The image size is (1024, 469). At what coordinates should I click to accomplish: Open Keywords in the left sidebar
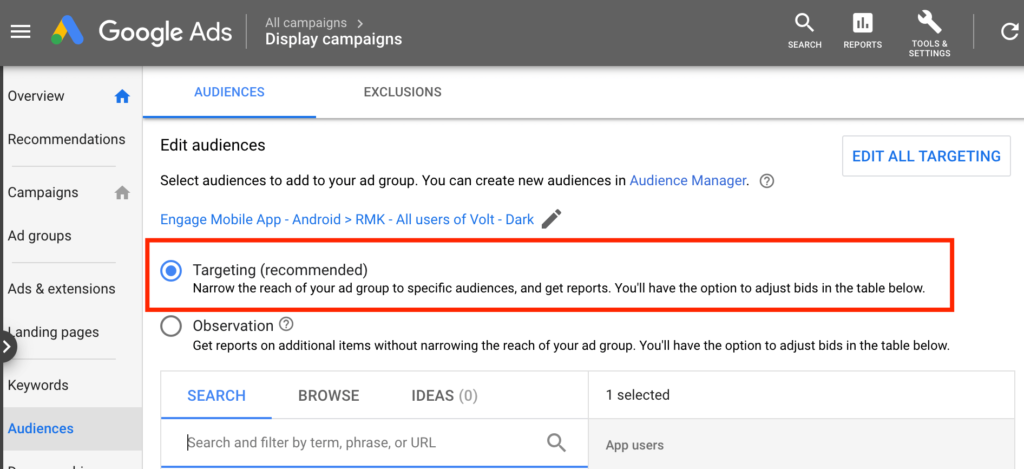pyautogui.click(x=38, y=385)
